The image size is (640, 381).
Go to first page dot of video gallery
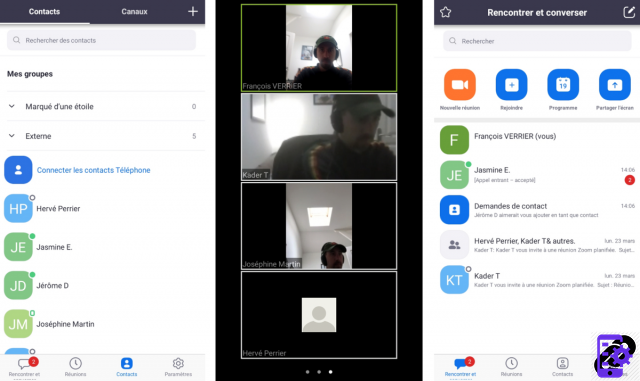pos(307,372)
